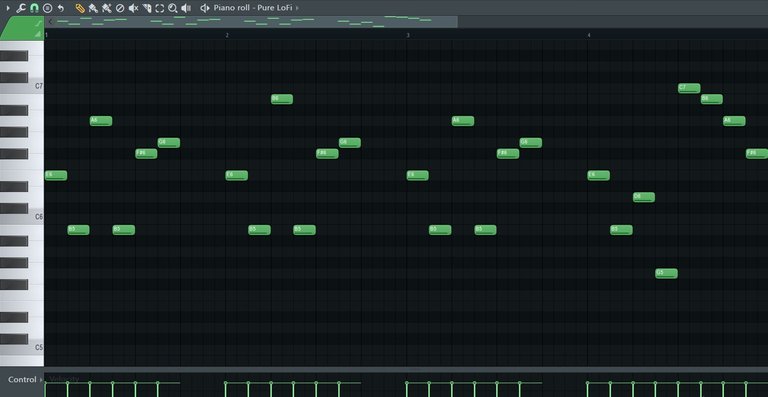Screen dimensions: 768x397
Task: Choose the Zoom magnifier tool
Action: (172, 8)
